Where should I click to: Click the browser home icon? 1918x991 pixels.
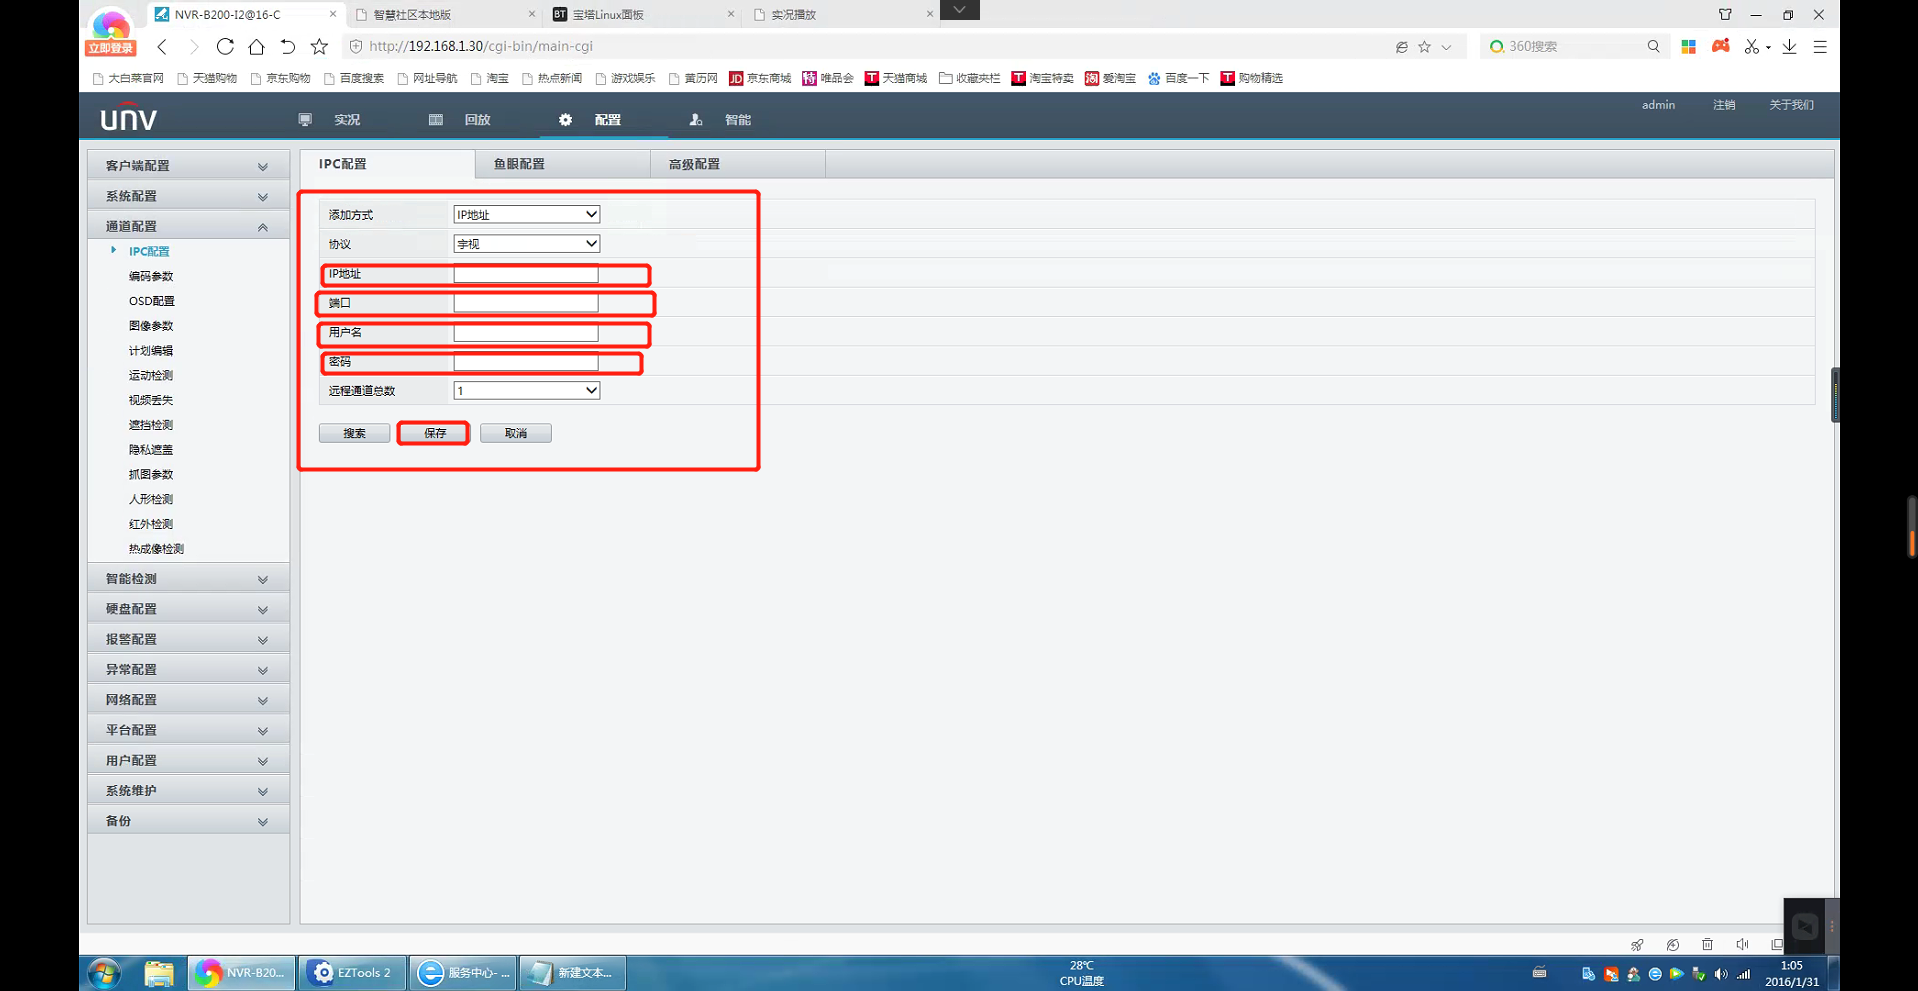pyautogui.click(x=256, y=46)
